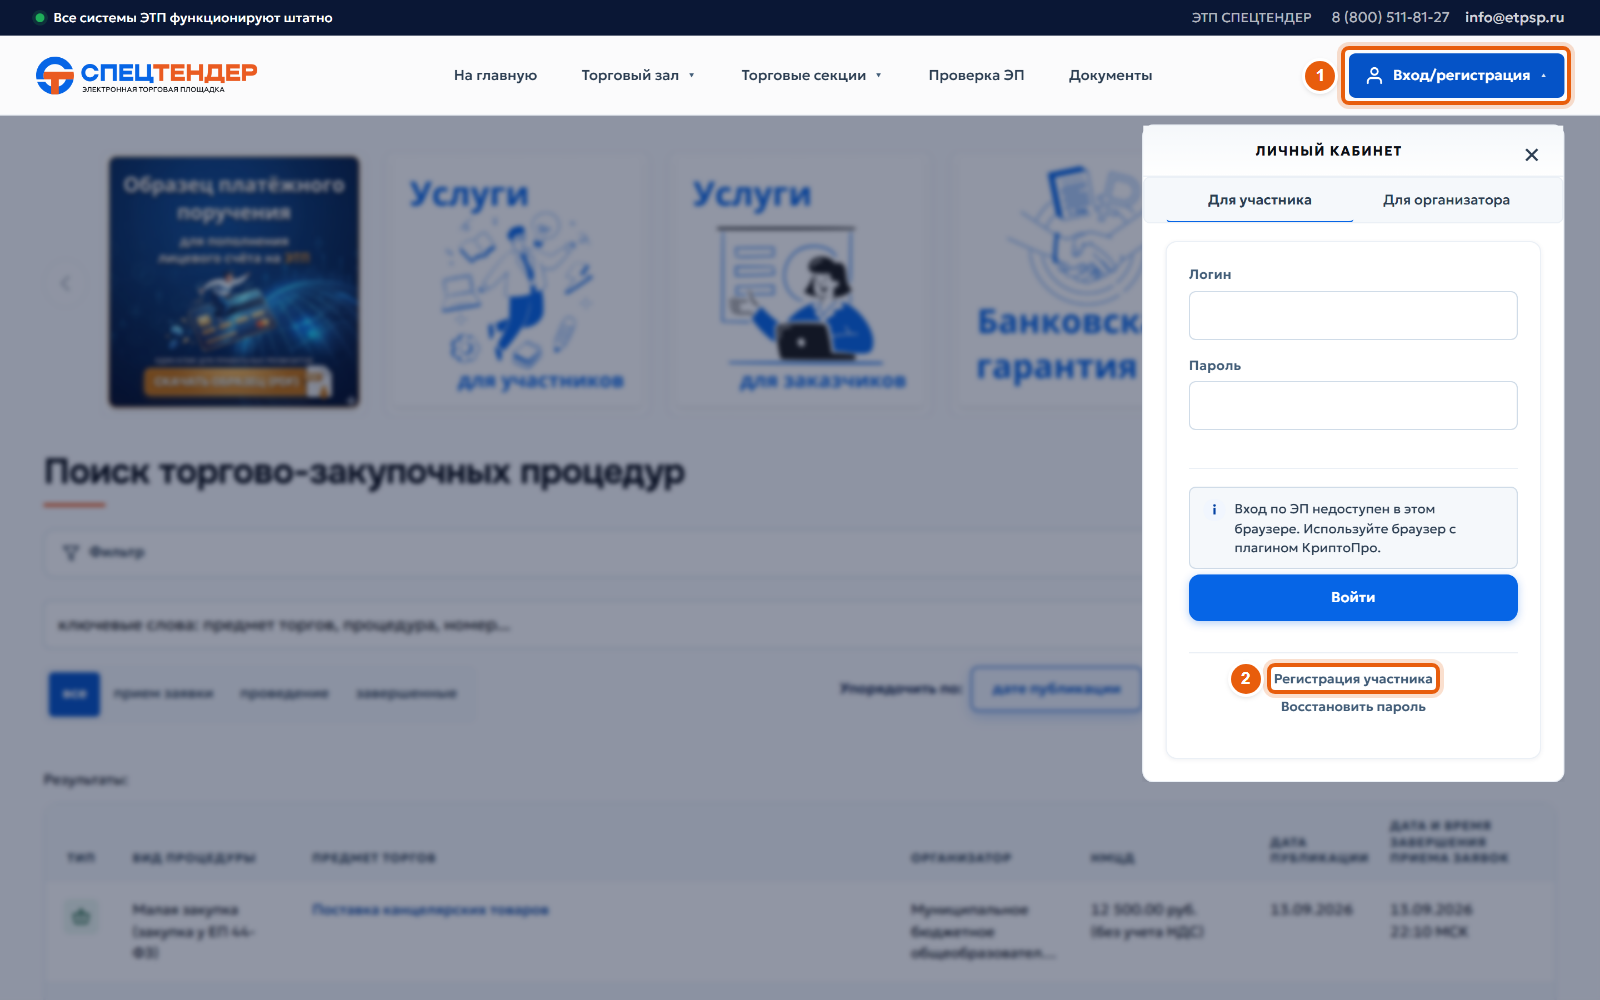Open the Услуги для участников card

517,281
